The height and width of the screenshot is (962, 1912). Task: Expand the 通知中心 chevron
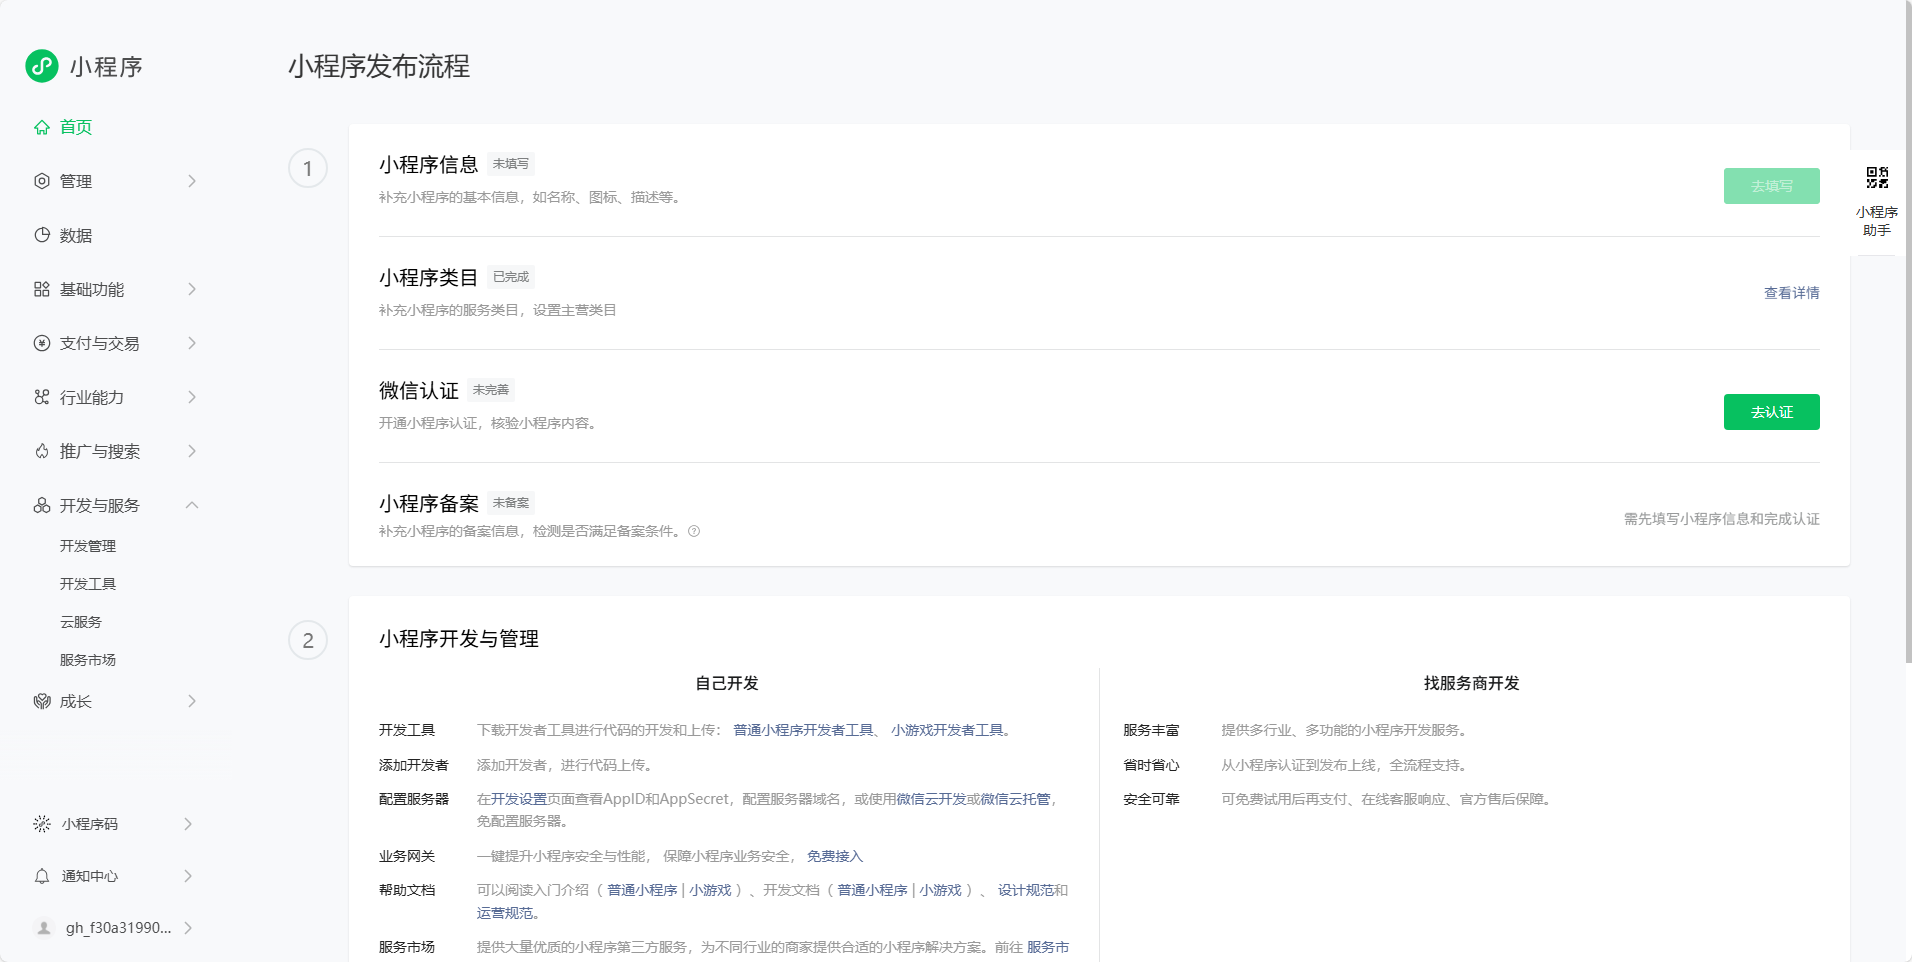pos(188,876)
